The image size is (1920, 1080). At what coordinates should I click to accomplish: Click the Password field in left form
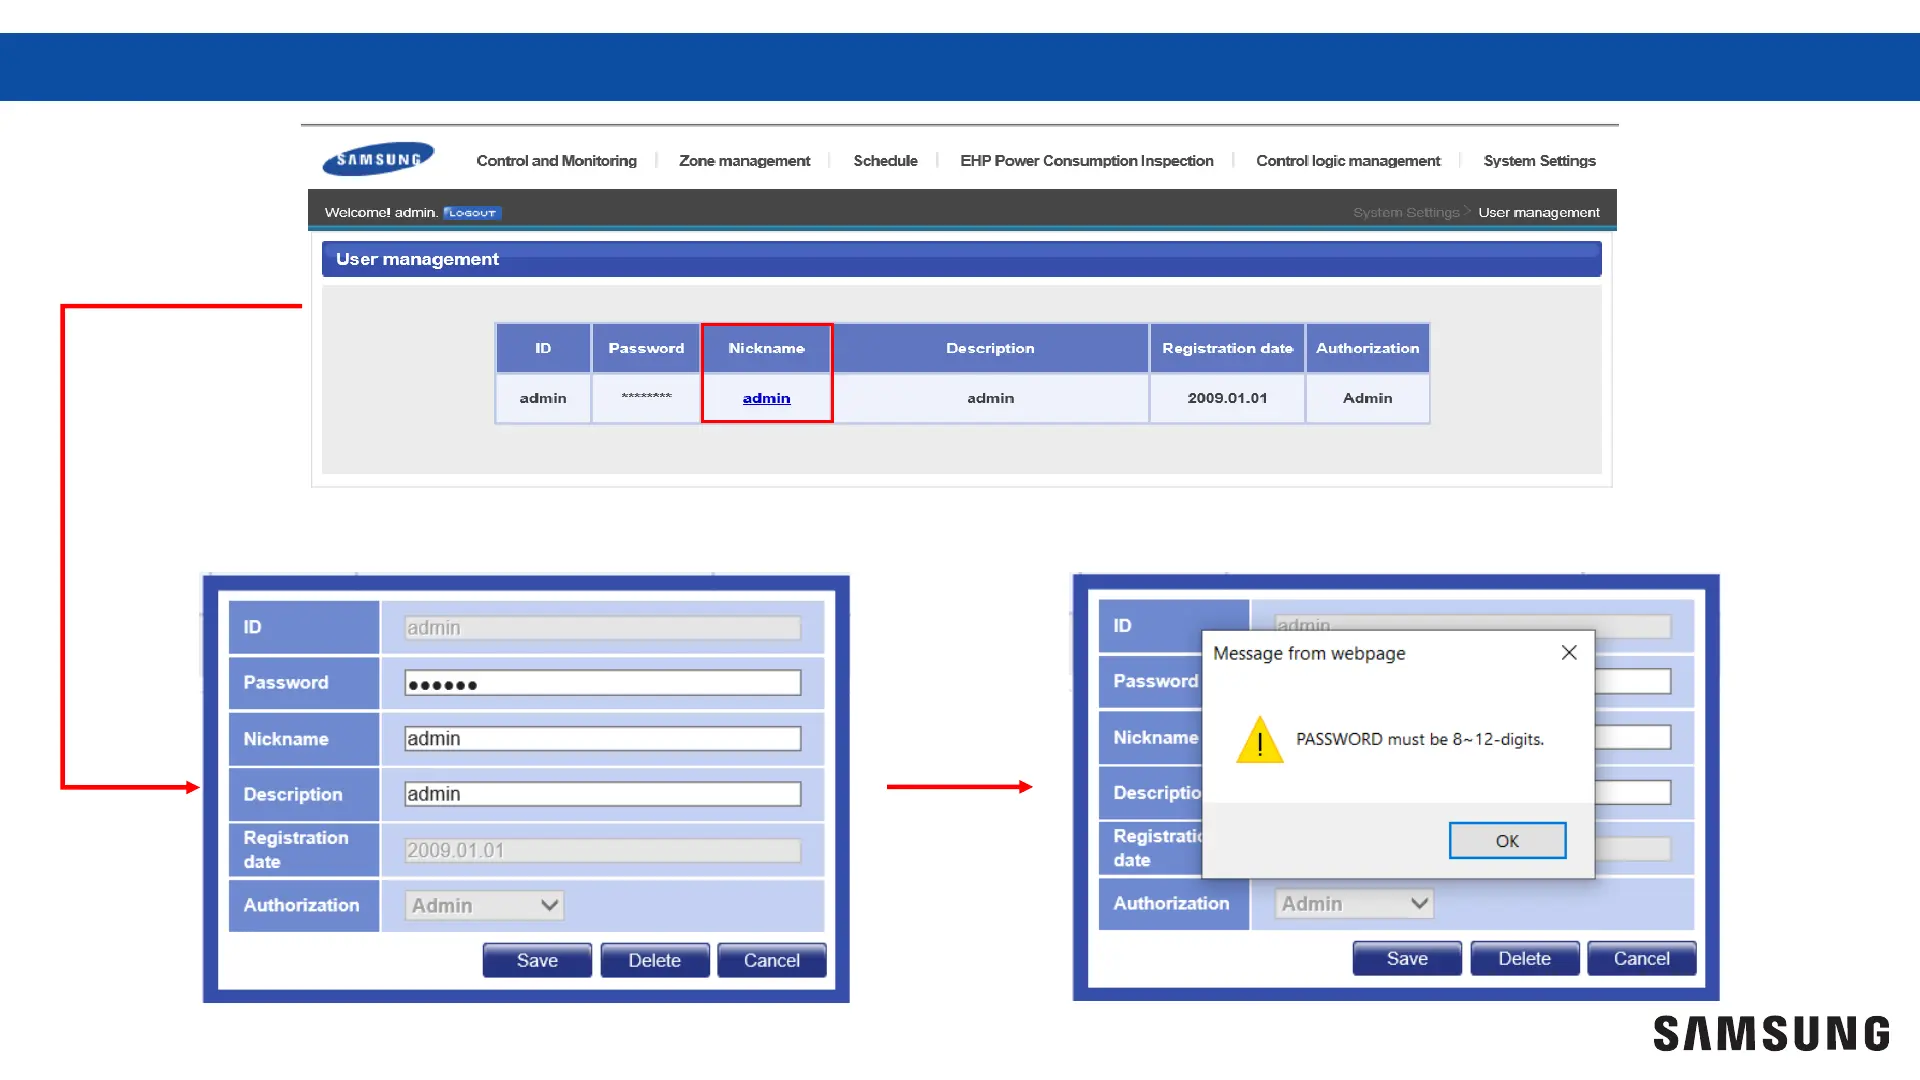602,684
